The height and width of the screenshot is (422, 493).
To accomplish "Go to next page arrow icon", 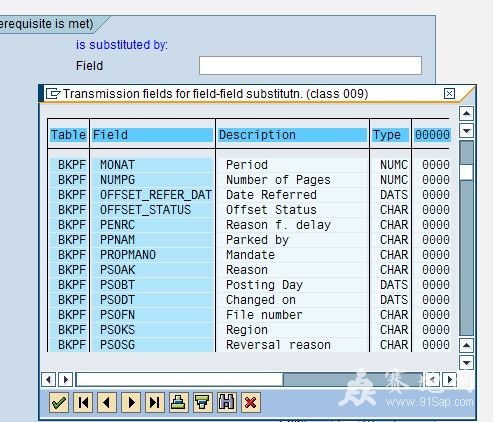I will click(x=131, y=403).
